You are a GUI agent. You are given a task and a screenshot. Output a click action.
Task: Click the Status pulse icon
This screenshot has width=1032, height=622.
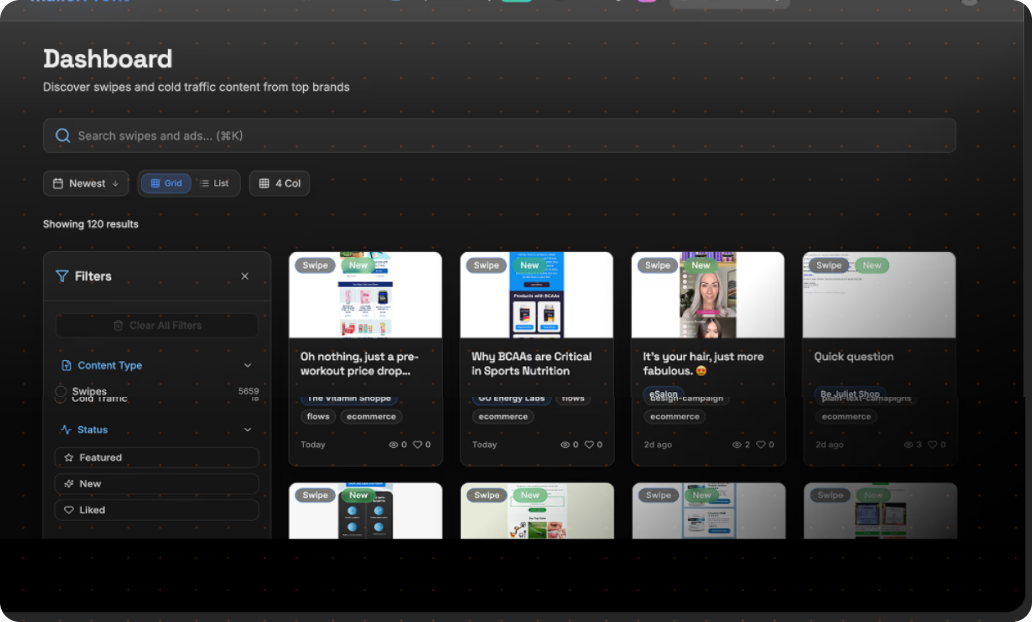pos(66,430)
